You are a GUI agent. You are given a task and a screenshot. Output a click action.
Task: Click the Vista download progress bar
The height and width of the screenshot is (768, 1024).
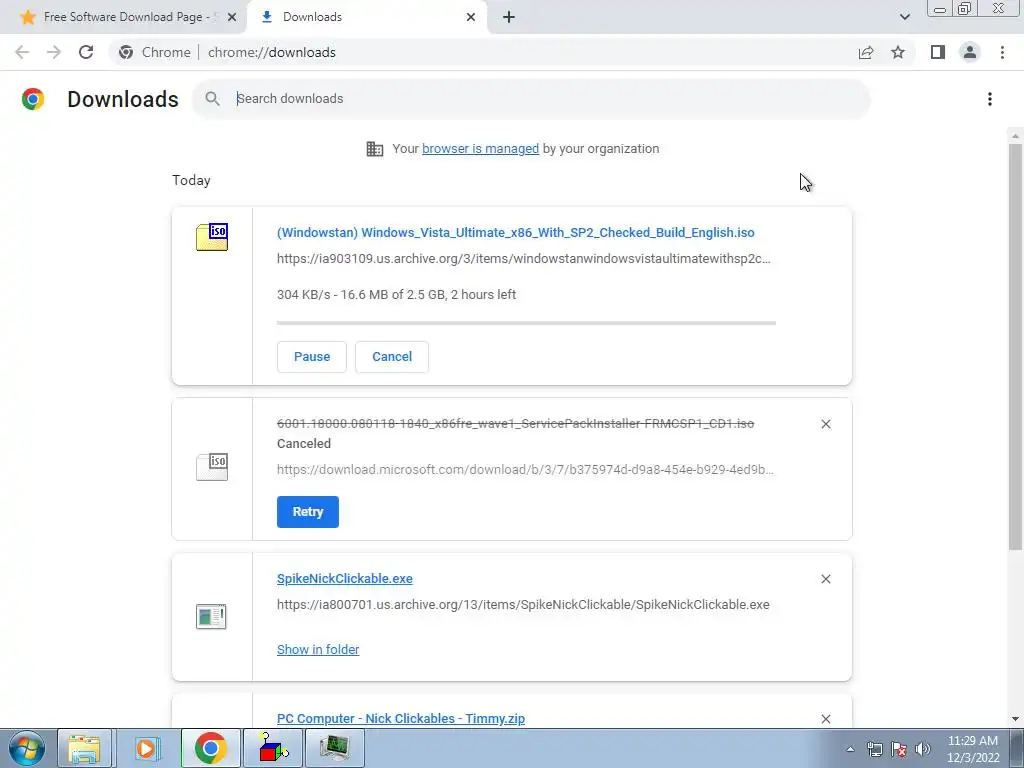click(526, 323)
